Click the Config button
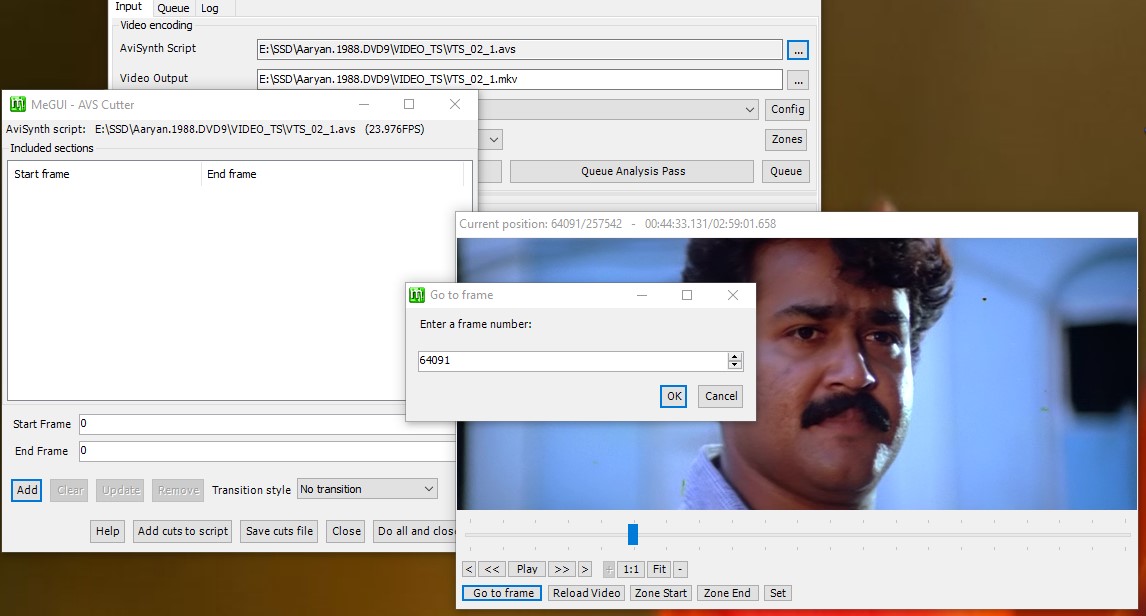Screen dimensions: 1146x616 (787, 109)
